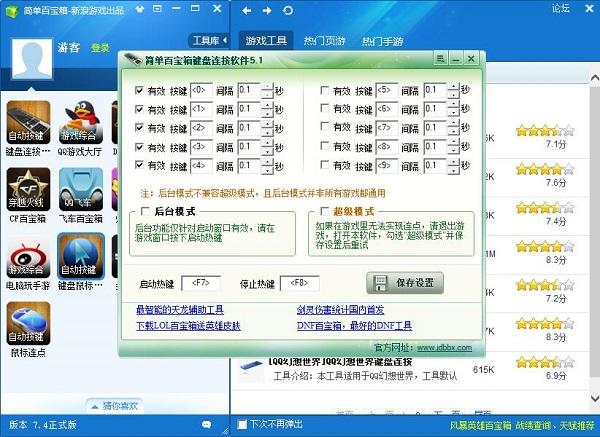Screen dimensions: 600x437
Task: Click the chat bubble icon in status bar
Action: [206, 425]
